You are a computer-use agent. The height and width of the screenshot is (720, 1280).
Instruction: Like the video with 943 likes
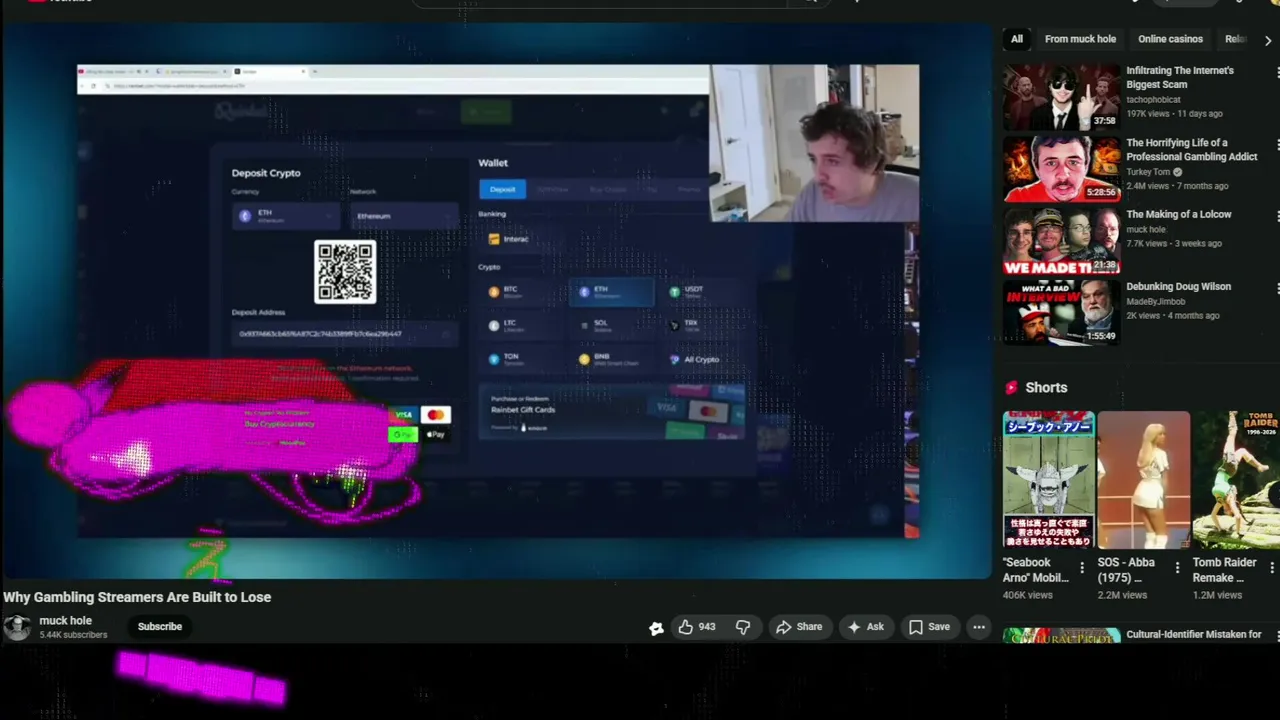[697, 627]
